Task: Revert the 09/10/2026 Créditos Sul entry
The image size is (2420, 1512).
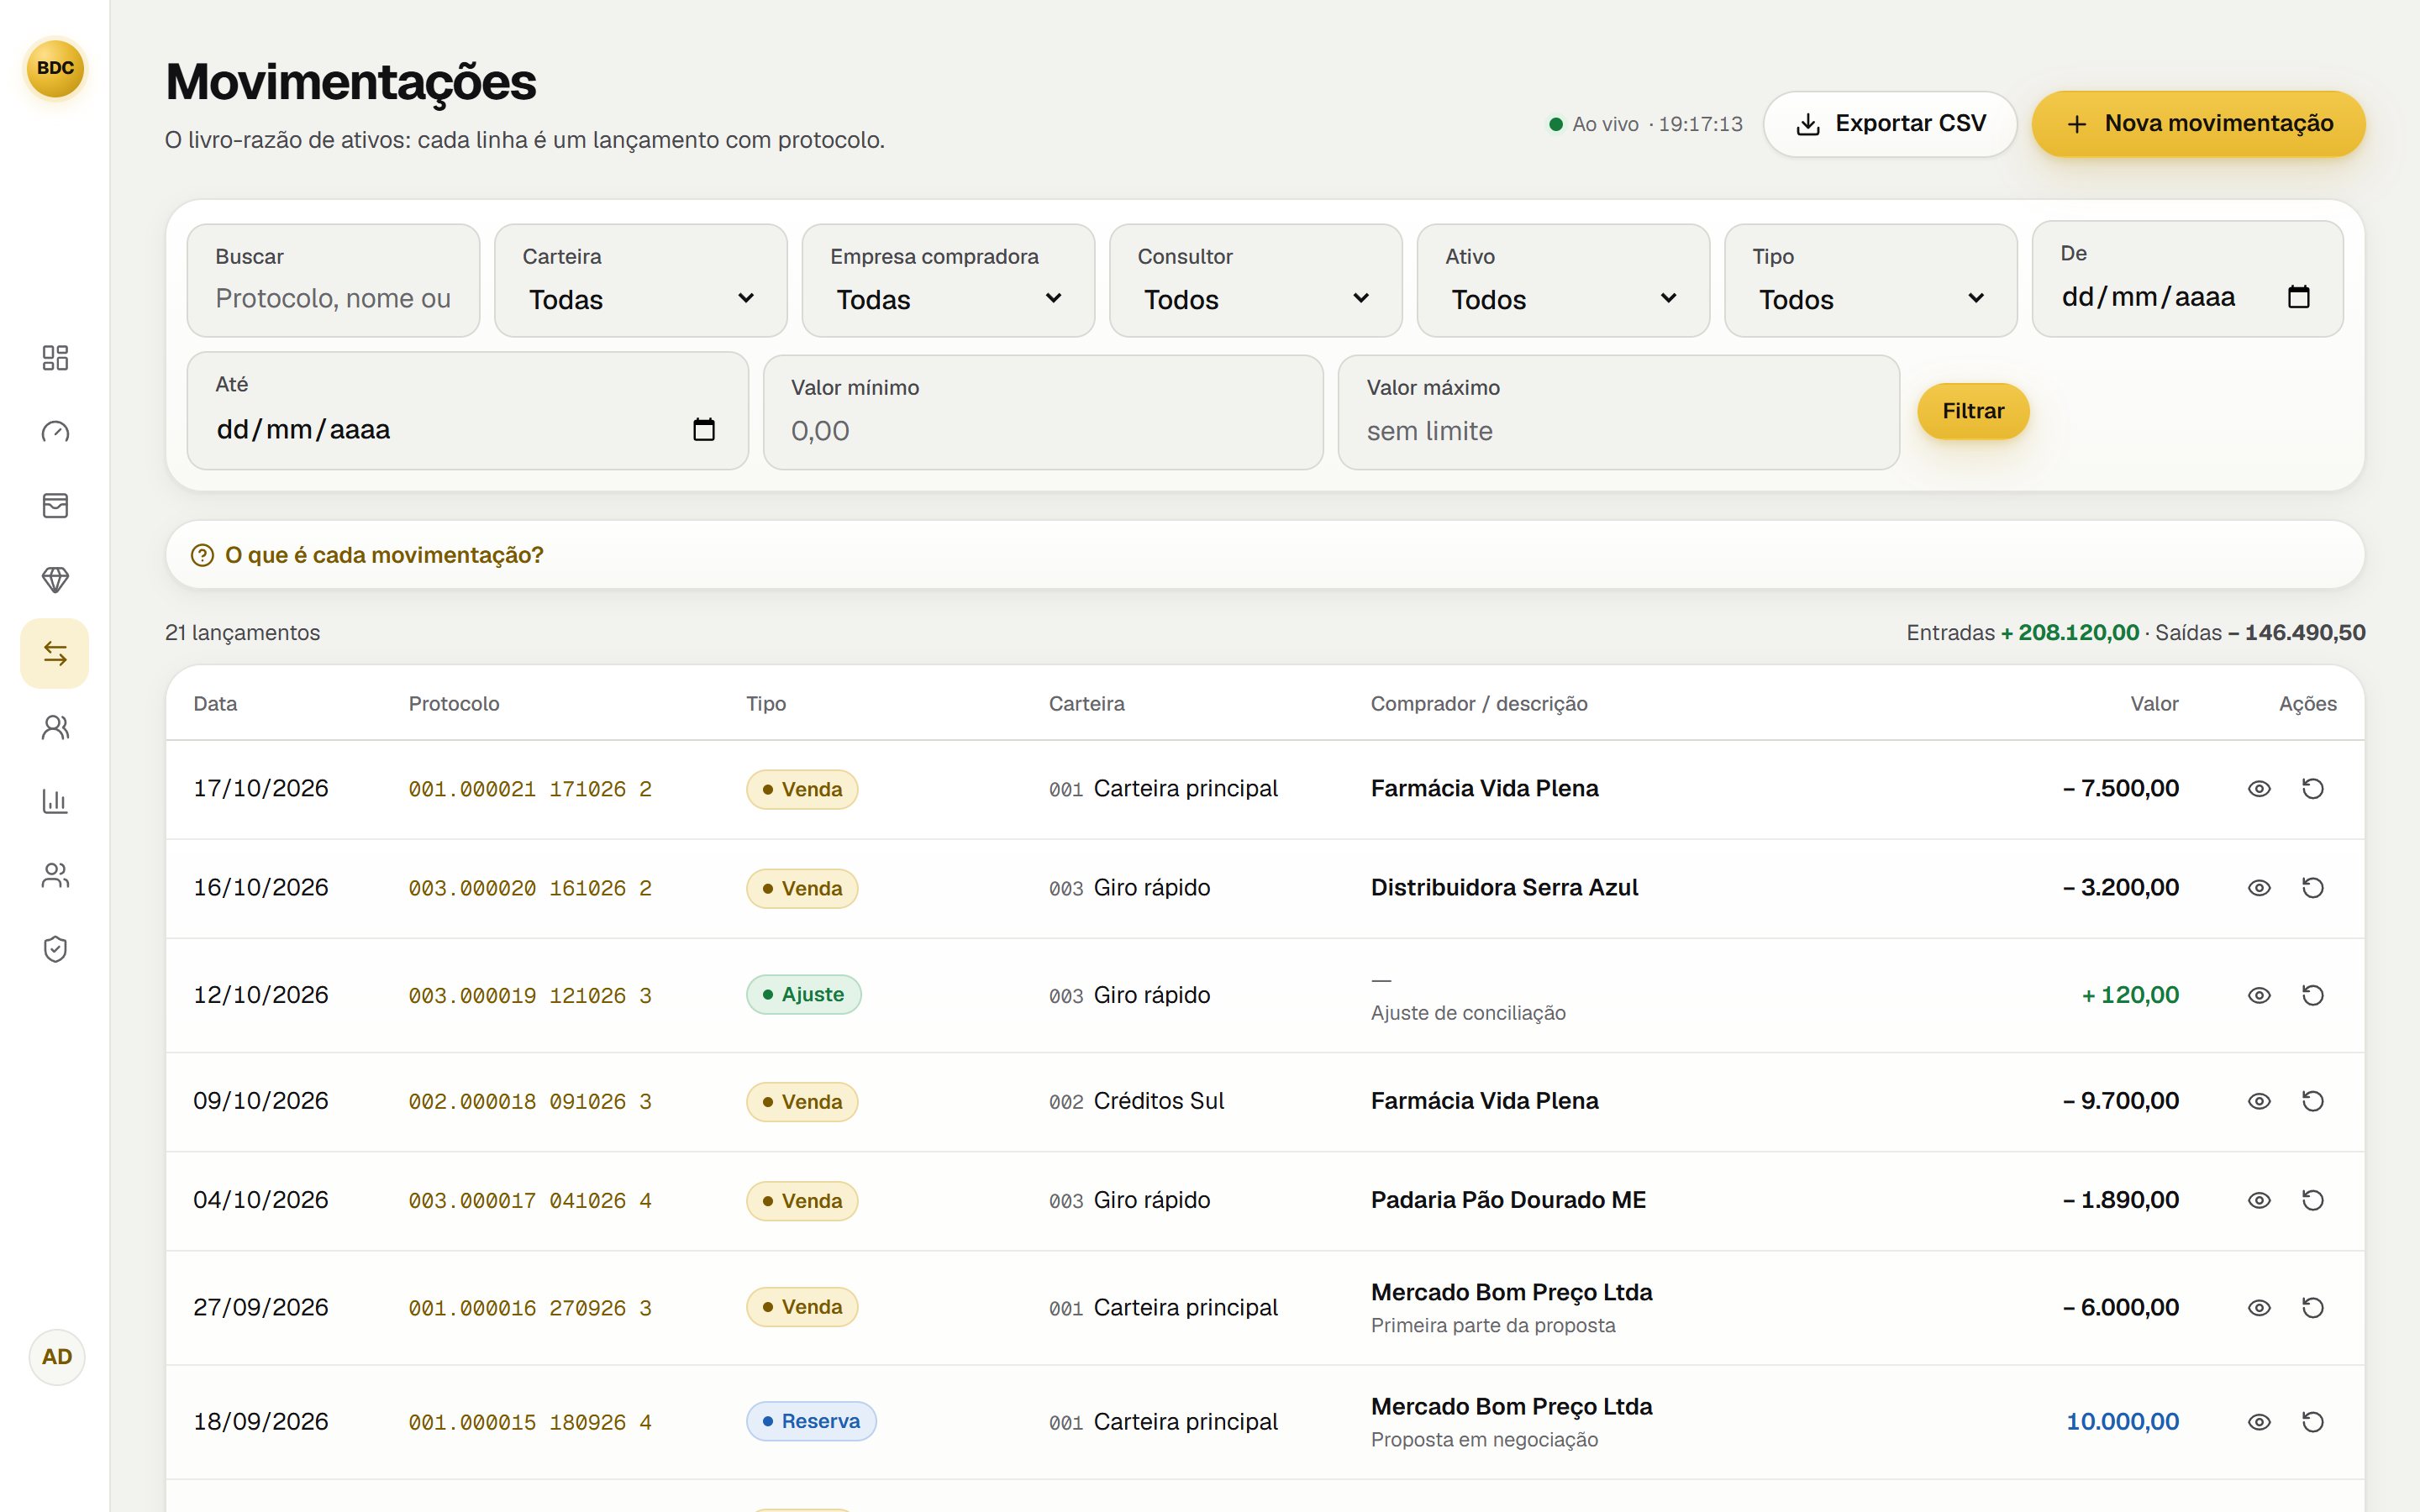Action: pos(2313,1101)
